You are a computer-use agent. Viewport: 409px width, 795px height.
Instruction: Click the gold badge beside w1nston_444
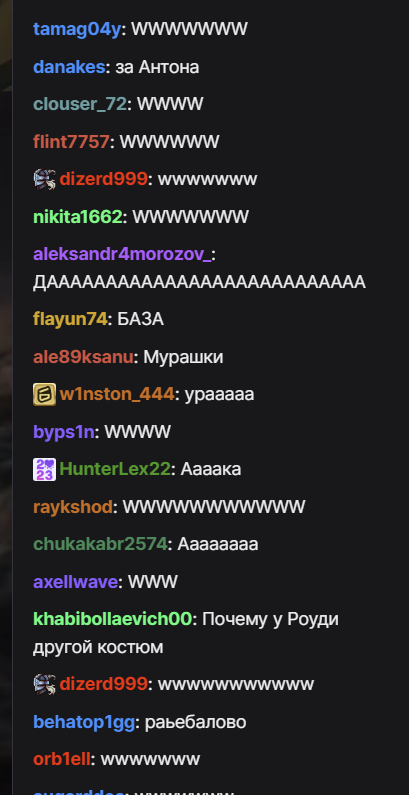coord(45,394)
